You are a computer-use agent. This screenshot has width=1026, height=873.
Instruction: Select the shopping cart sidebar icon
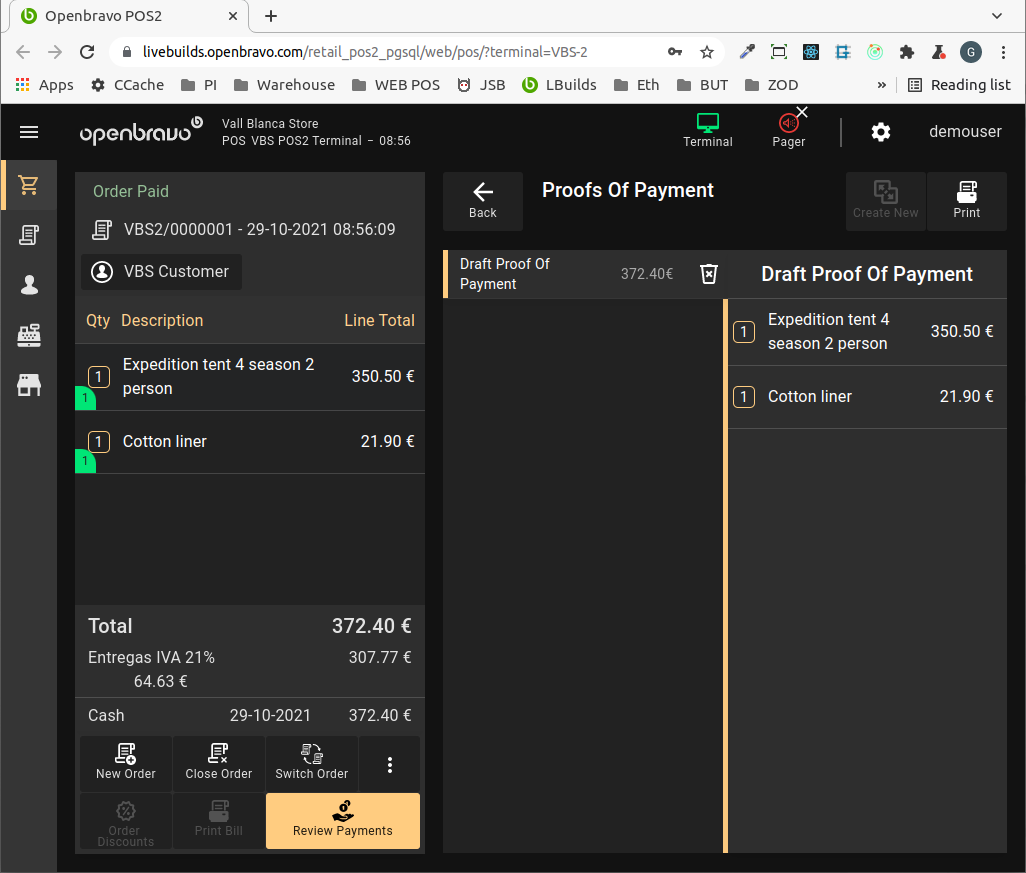(x=29, y=185)
